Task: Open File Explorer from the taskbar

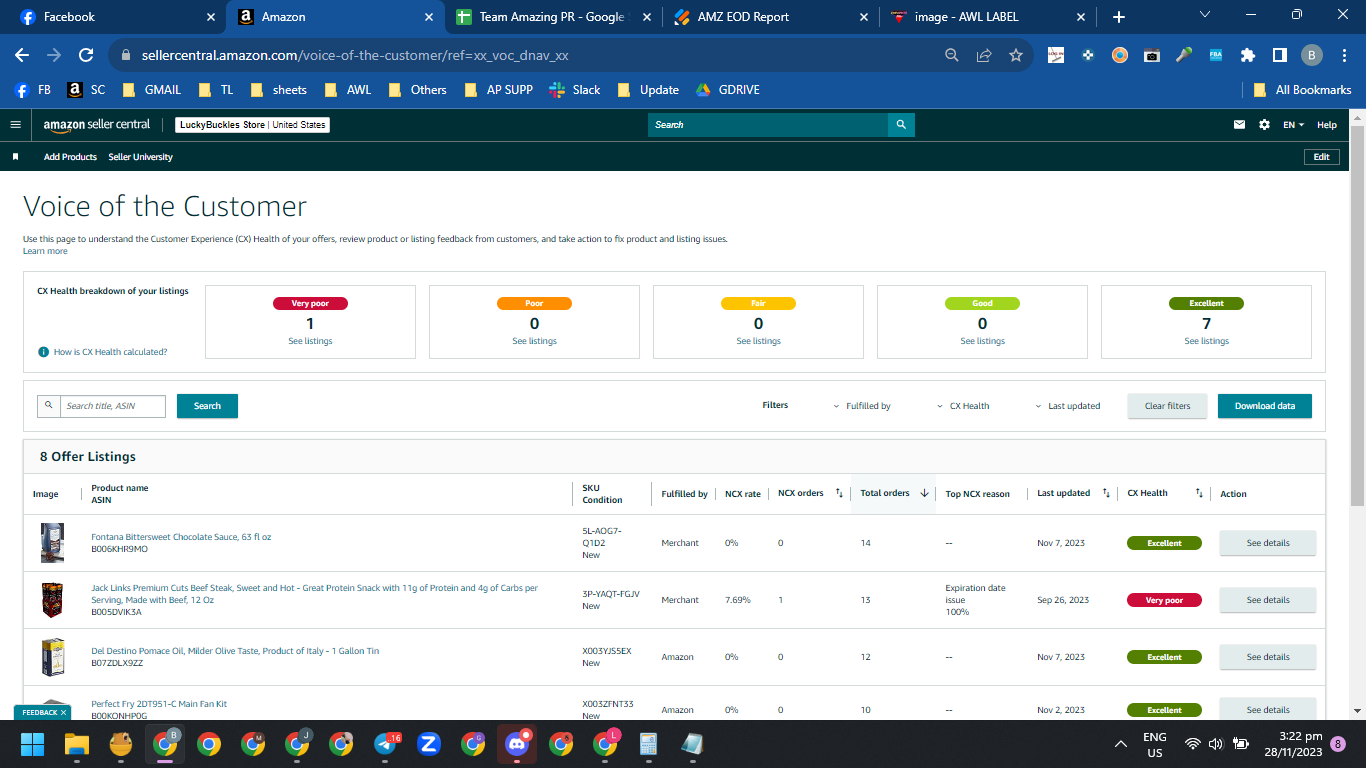Action: (x=77, y=744)
